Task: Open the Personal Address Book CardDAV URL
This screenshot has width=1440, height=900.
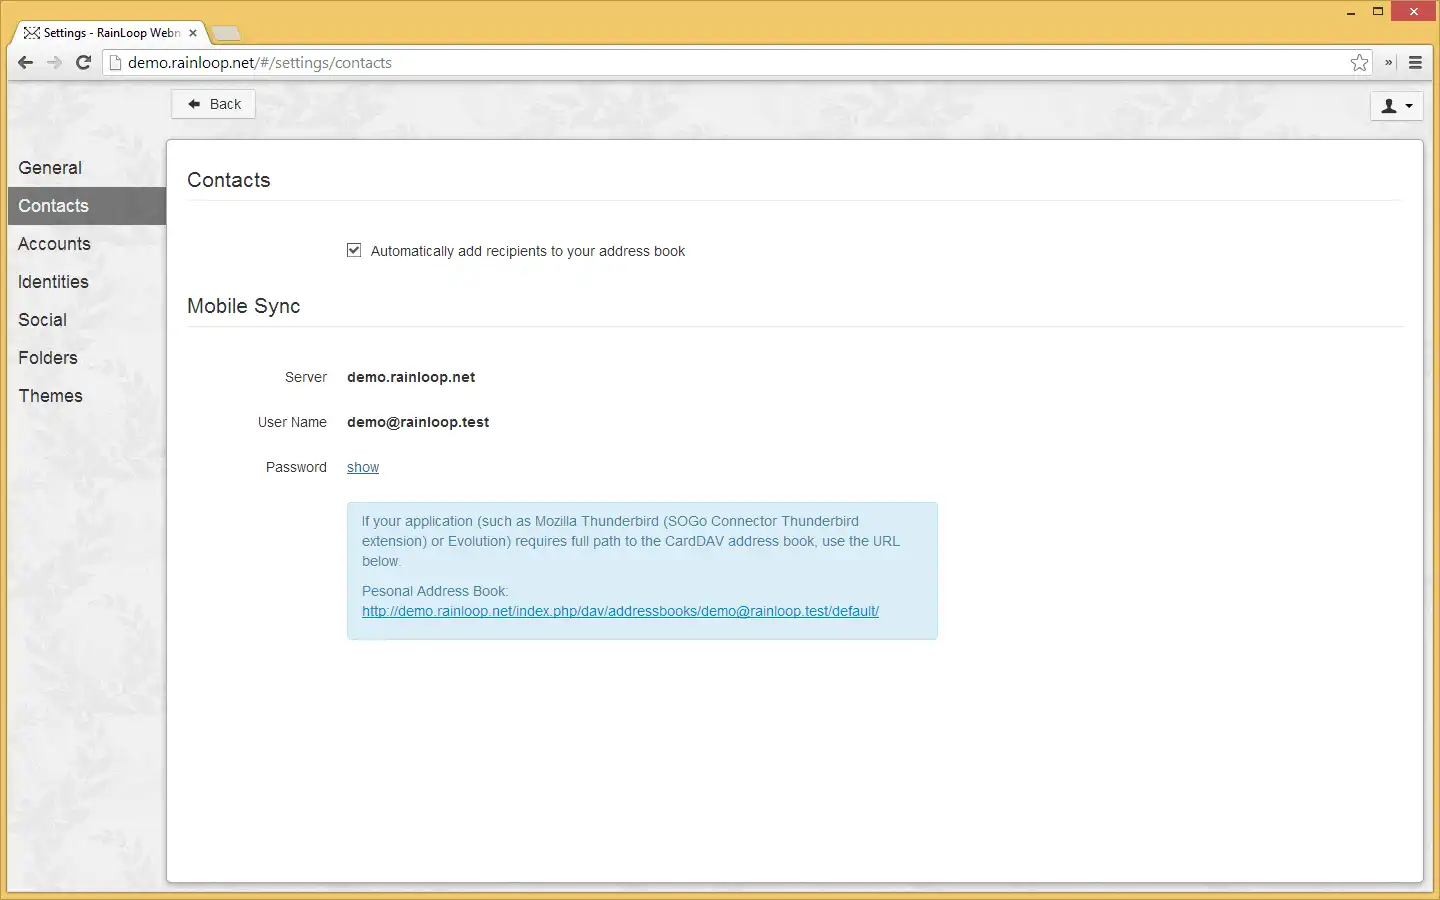Action: pos(620,611)
